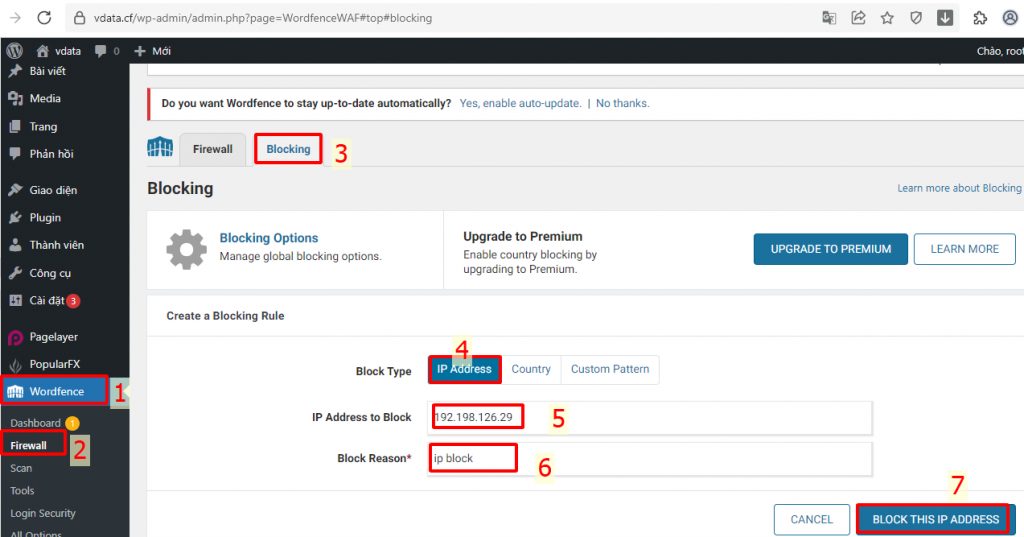Click BLOCK THIS IP ADDRESS button
1024x537 pixels.
coord(936,519)
